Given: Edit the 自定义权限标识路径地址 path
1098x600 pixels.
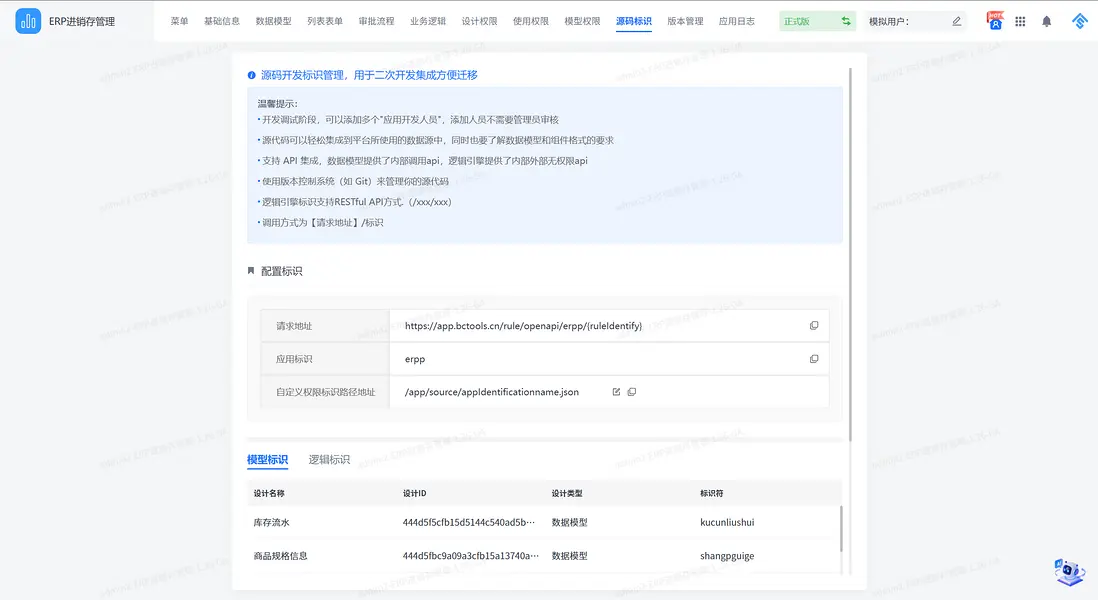Looking at the screenshot, I should [x=616, y=392].
